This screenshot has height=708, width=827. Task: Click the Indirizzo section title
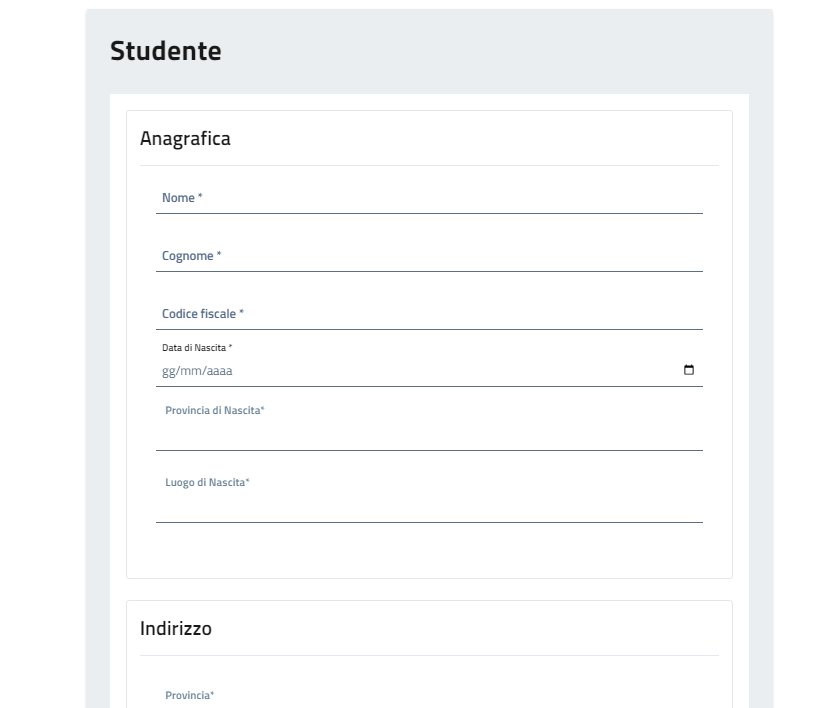pos(176,629)
